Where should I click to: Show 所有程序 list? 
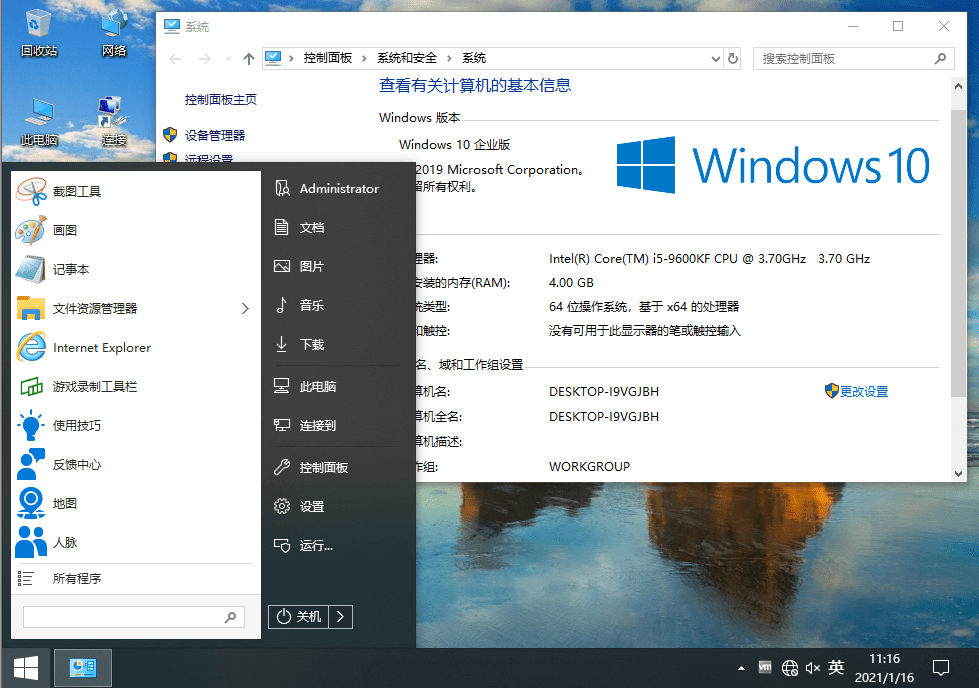[135, 579]
